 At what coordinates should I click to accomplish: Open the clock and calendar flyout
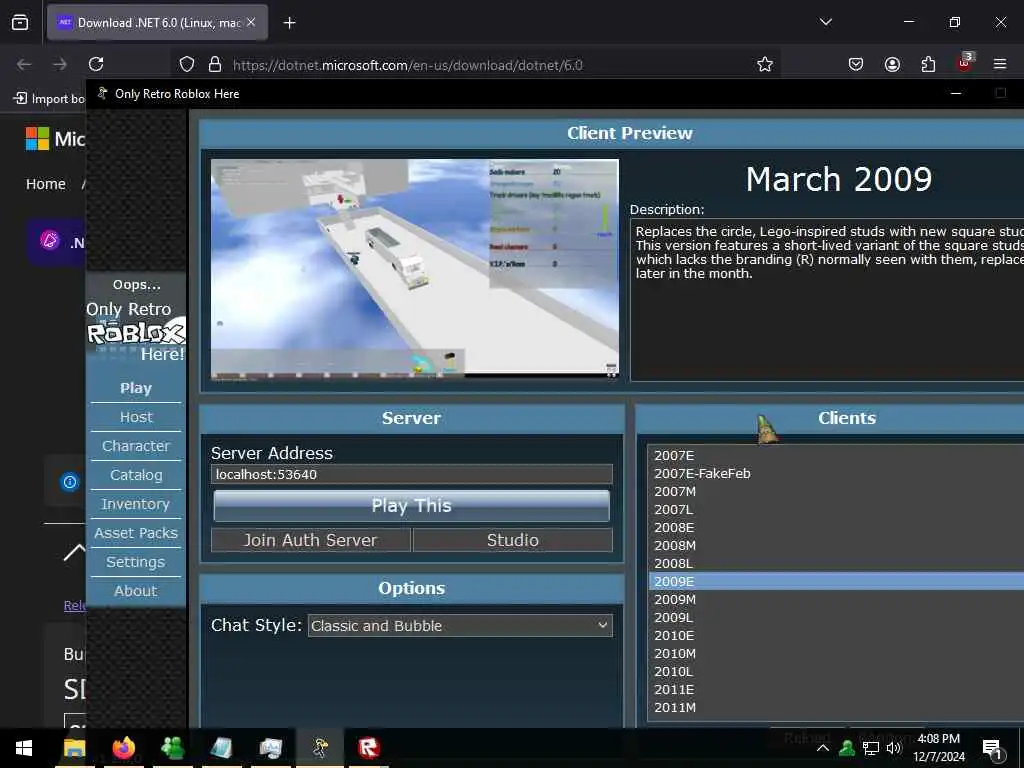pyautogui.click(x=938, y=748)
